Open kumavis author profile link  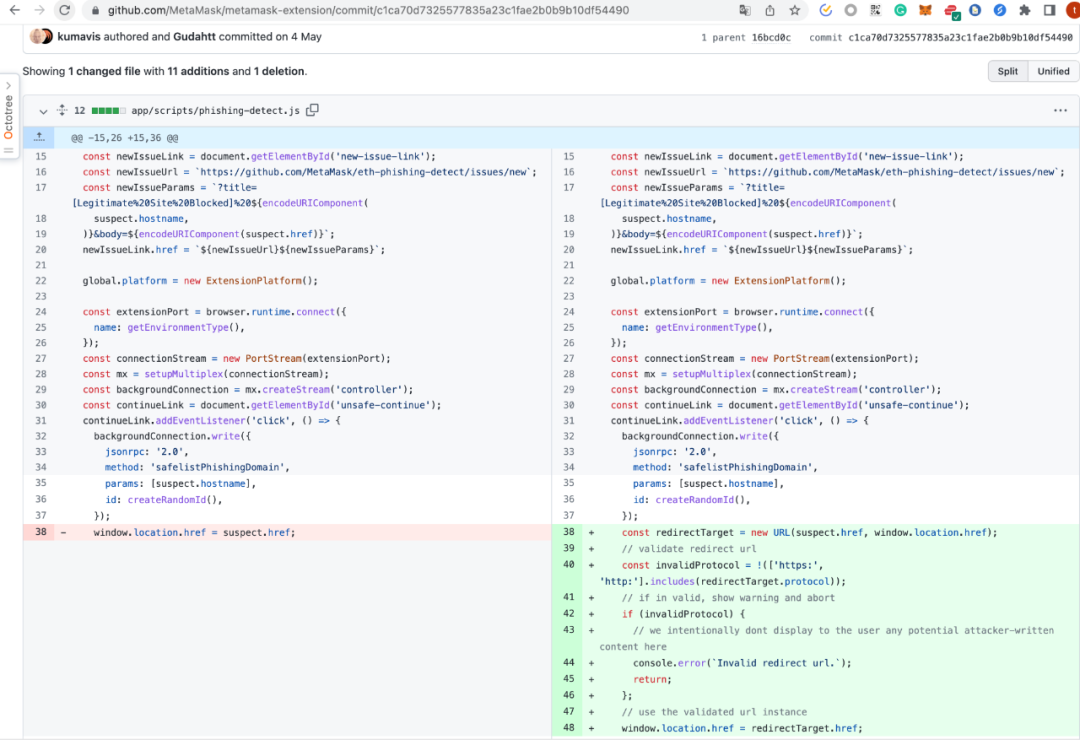click(79, 37)
